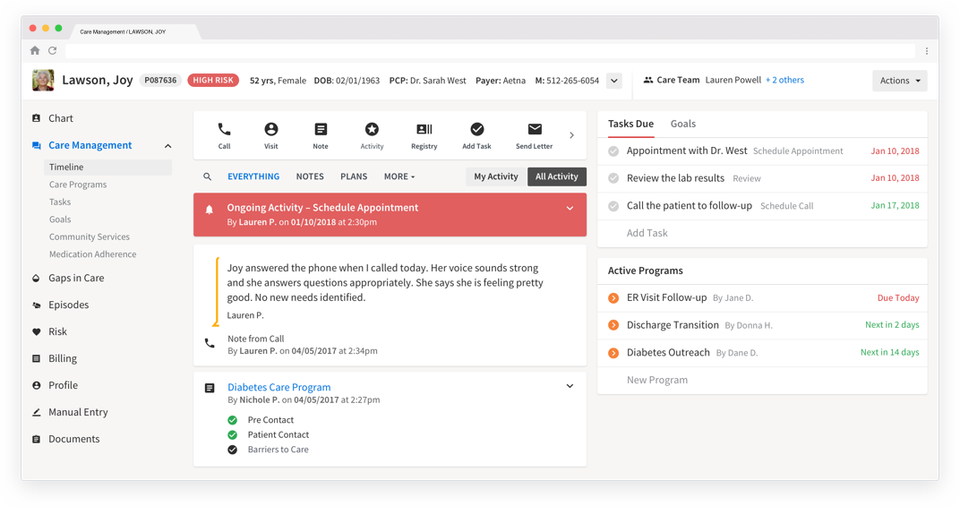The image size is (960, 507).
Task: Open the Note action icon
Action: (x=320, y=130)
